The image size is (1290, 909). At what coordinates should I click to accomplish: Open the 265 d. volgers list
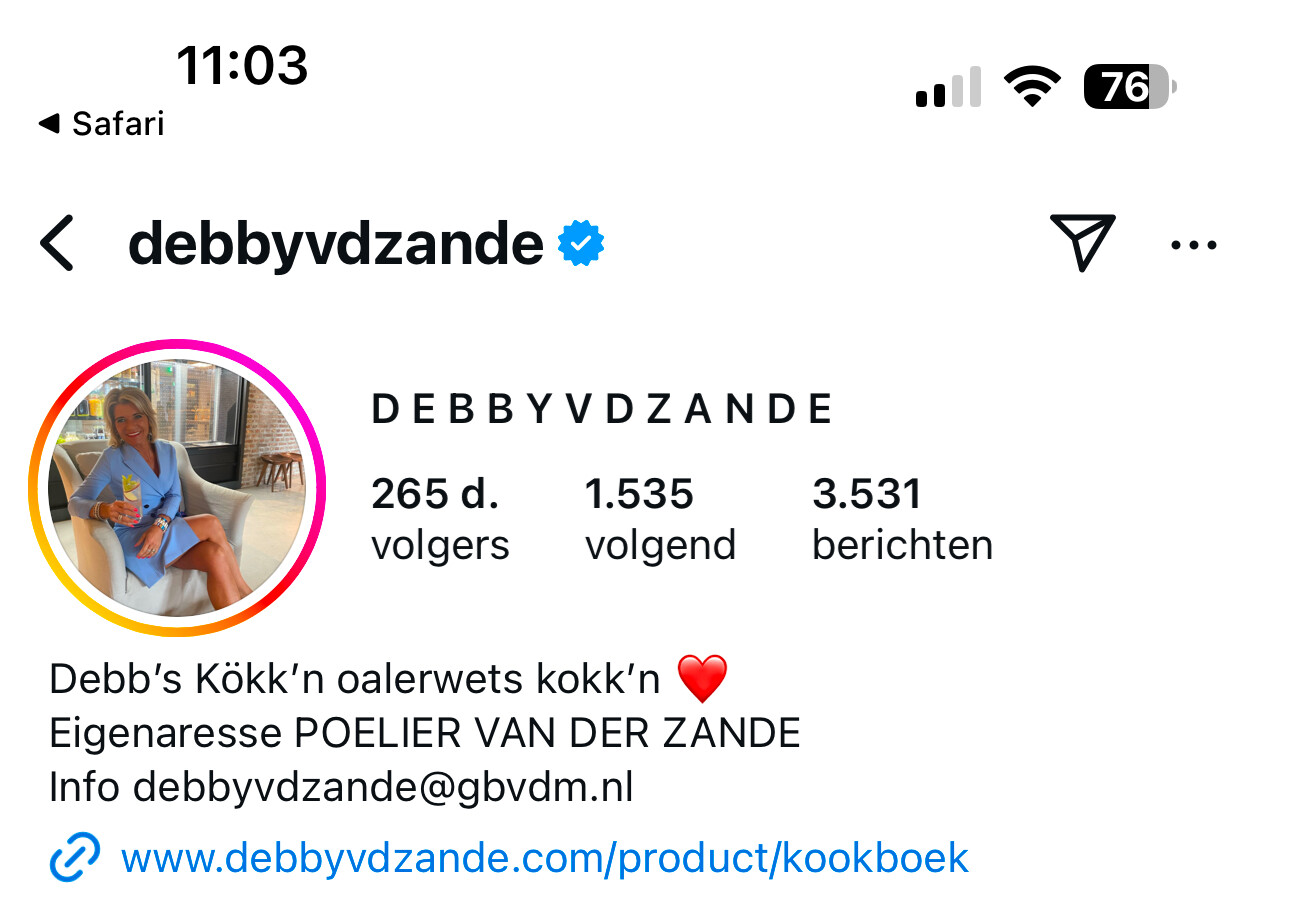(440, 519)
